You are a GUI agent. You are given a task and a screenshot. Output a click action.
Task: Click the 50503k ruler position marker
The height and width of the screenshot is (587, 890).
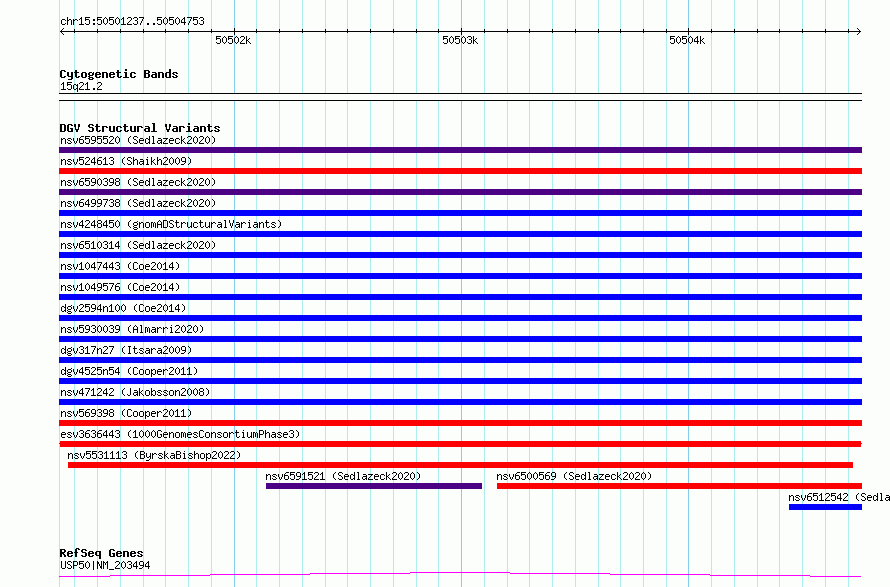(x=460, y=40)
